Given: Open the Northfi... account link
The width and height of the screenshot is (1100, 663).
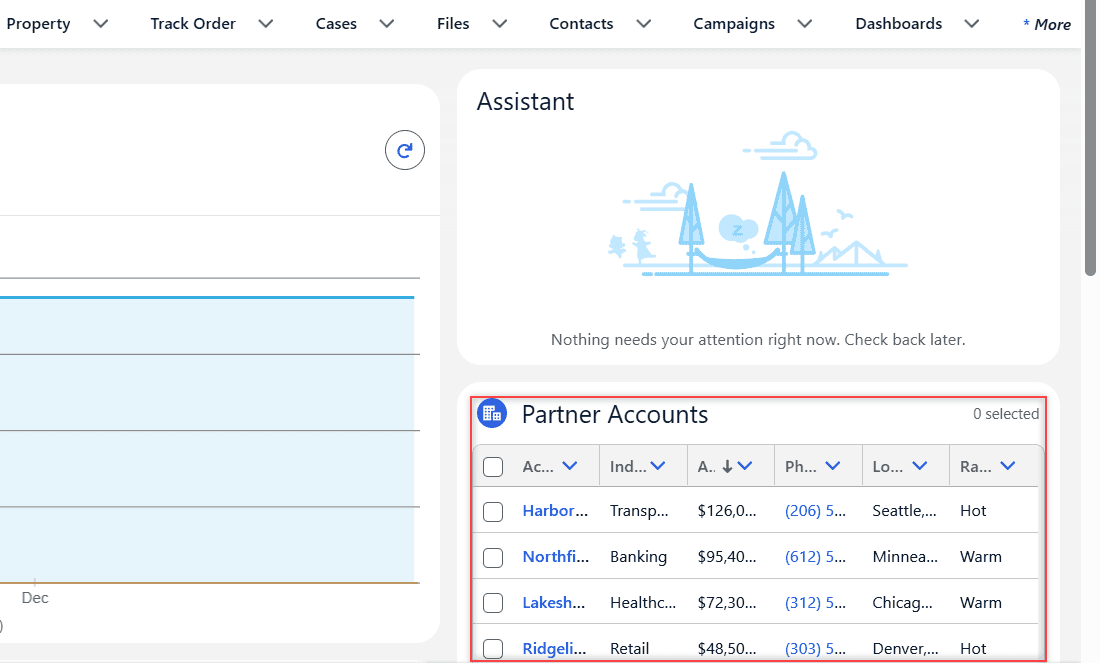Looking at the screenshot, I should [x=556, y=556].
